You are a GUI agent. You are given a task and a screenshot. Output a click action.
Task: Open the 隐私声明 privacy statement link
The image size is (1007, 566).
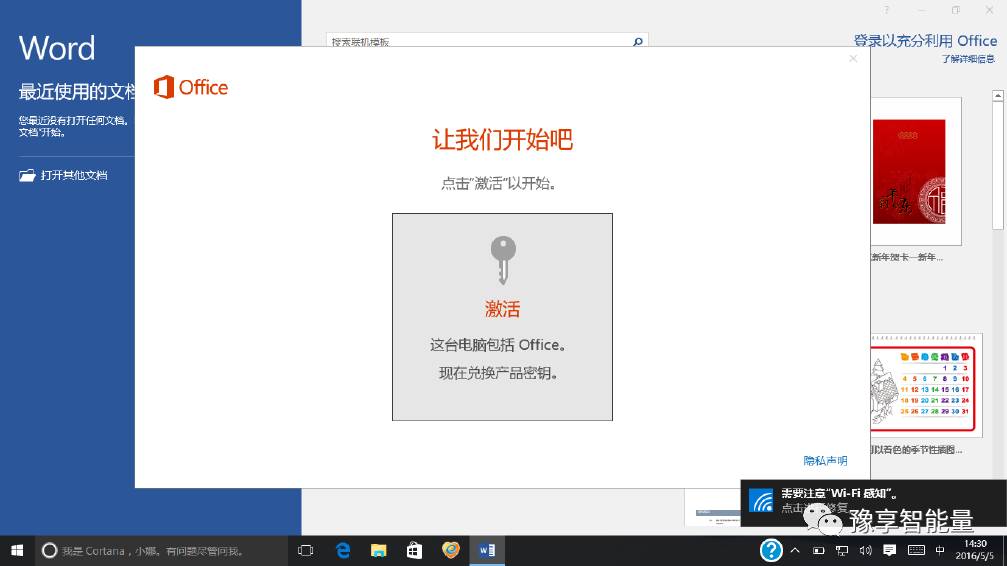tap(825, 461)
